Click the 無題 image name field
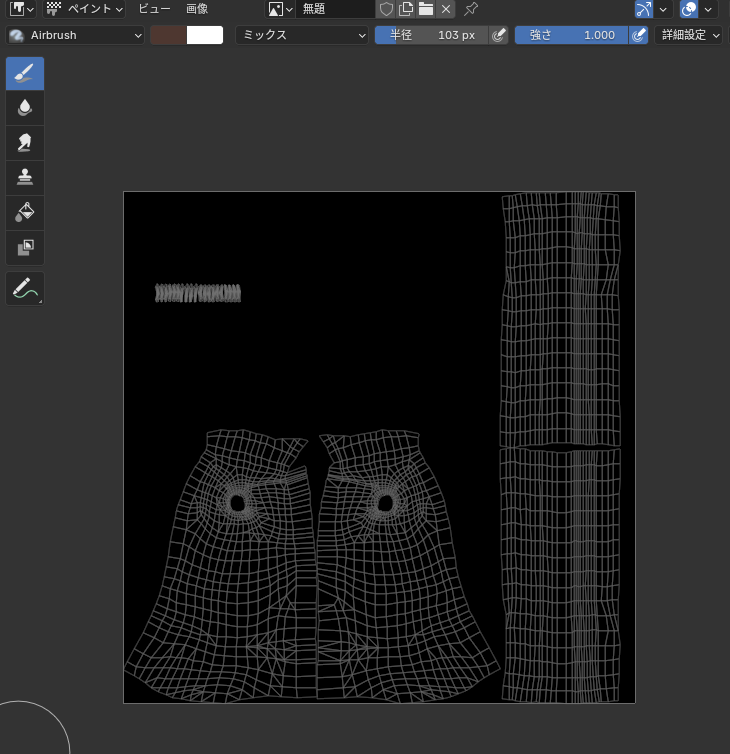The image size is (730, 754). [335, 9]
